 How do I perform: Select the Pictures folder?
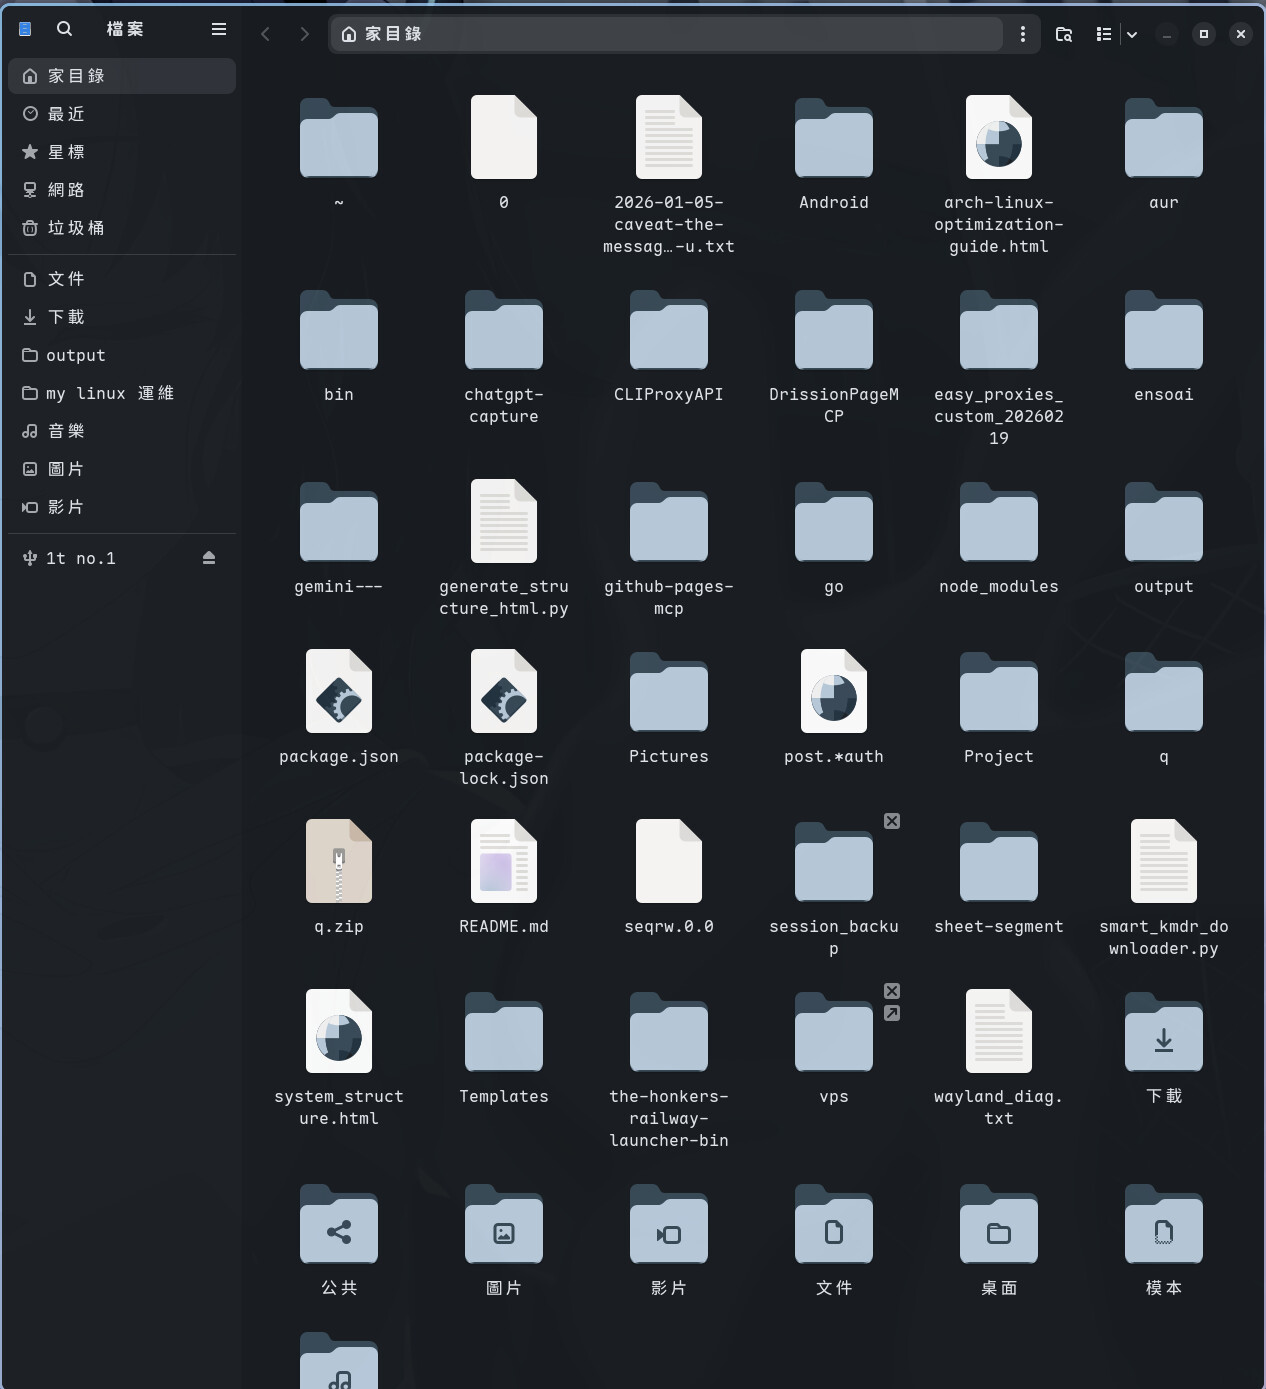669,692
